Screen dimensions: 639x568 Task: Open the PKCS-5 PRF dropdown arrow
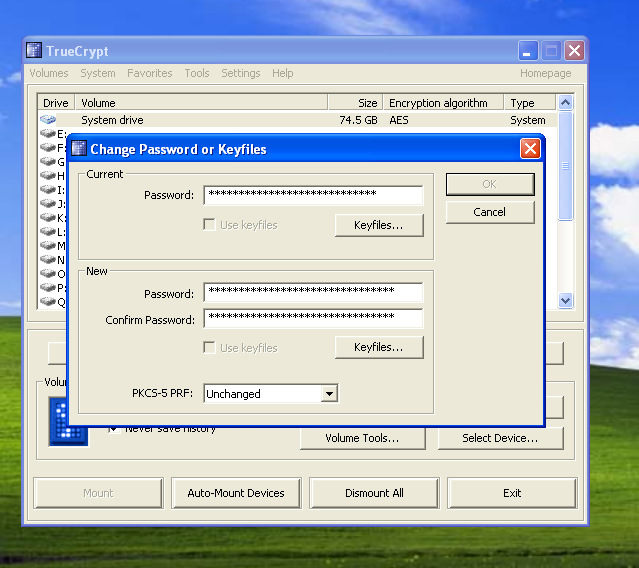point(329,394)
